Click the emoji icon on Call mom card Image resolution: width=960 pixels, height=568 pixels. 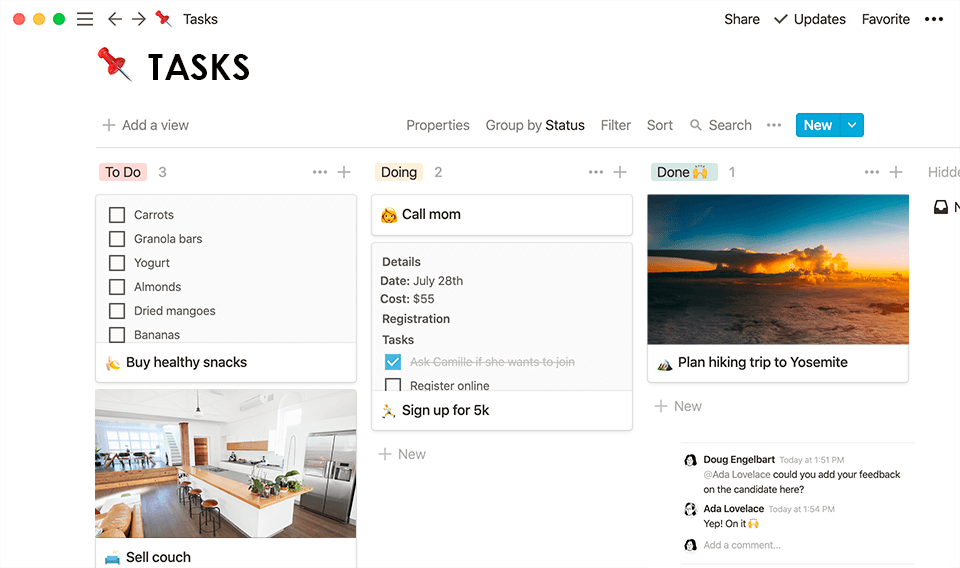click(x=389, y=215)
